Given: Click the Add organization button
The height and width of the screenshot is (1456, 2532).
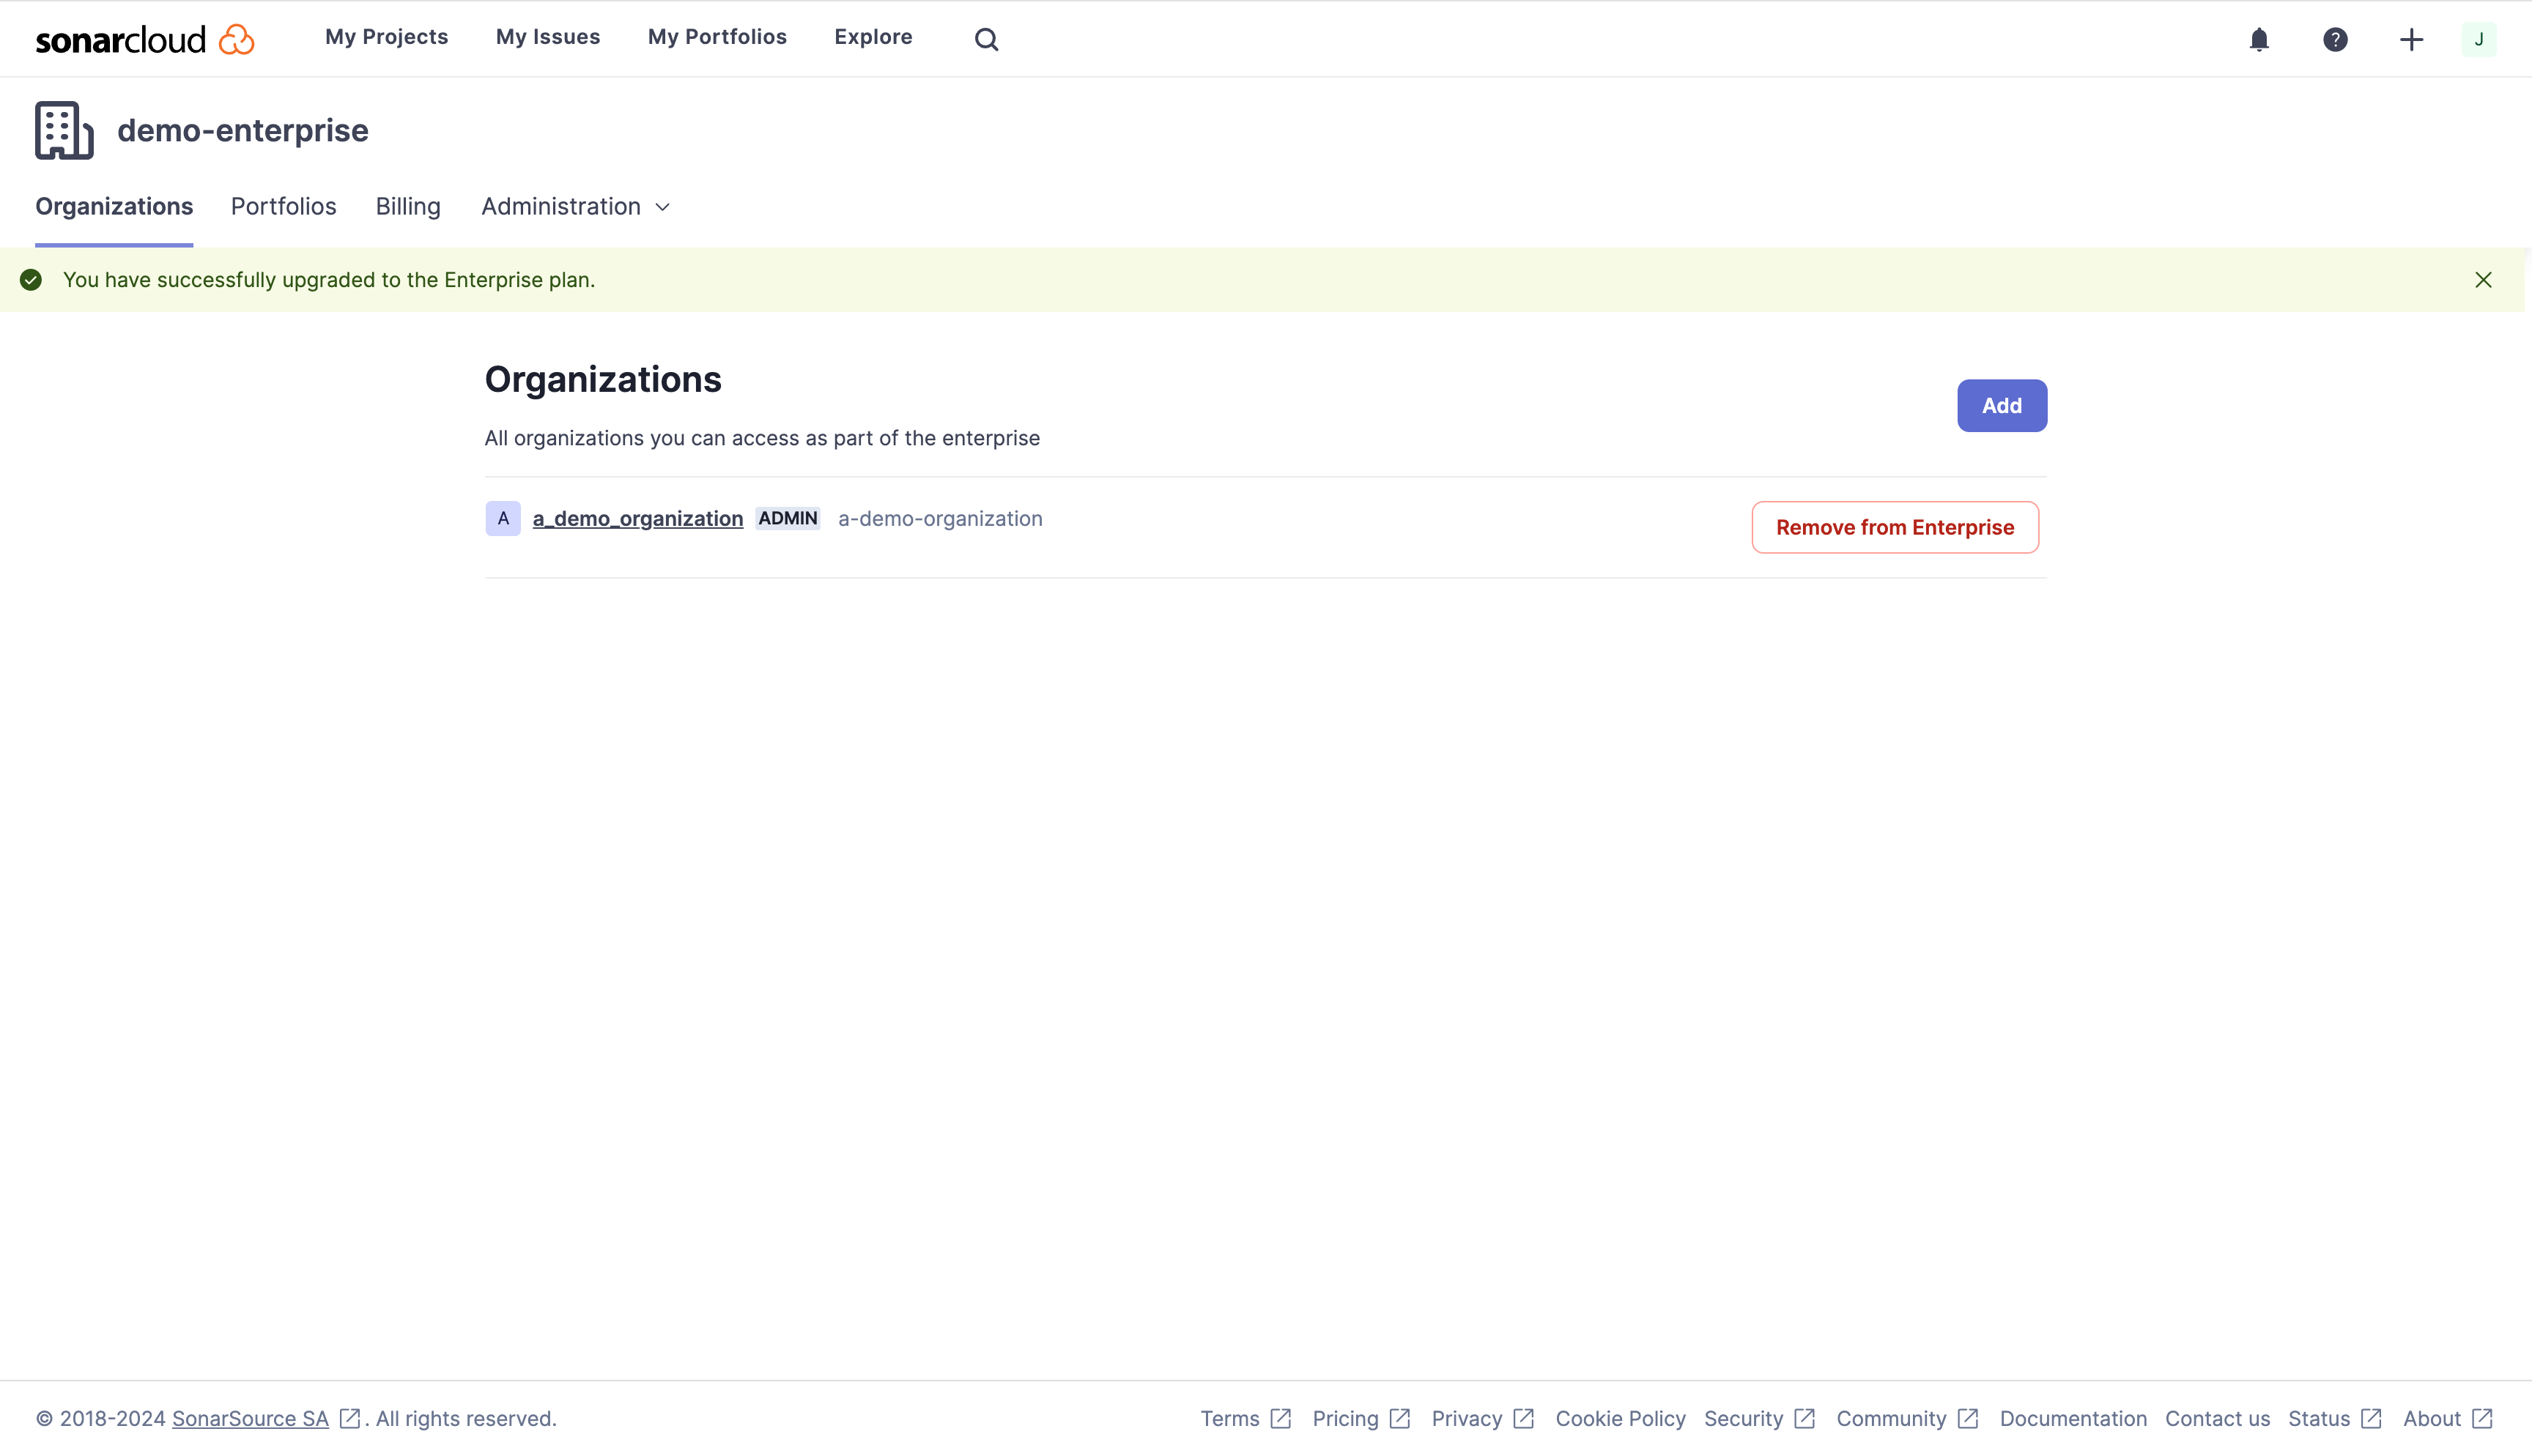Looking at the screenshot, I should pos(2001,405).
